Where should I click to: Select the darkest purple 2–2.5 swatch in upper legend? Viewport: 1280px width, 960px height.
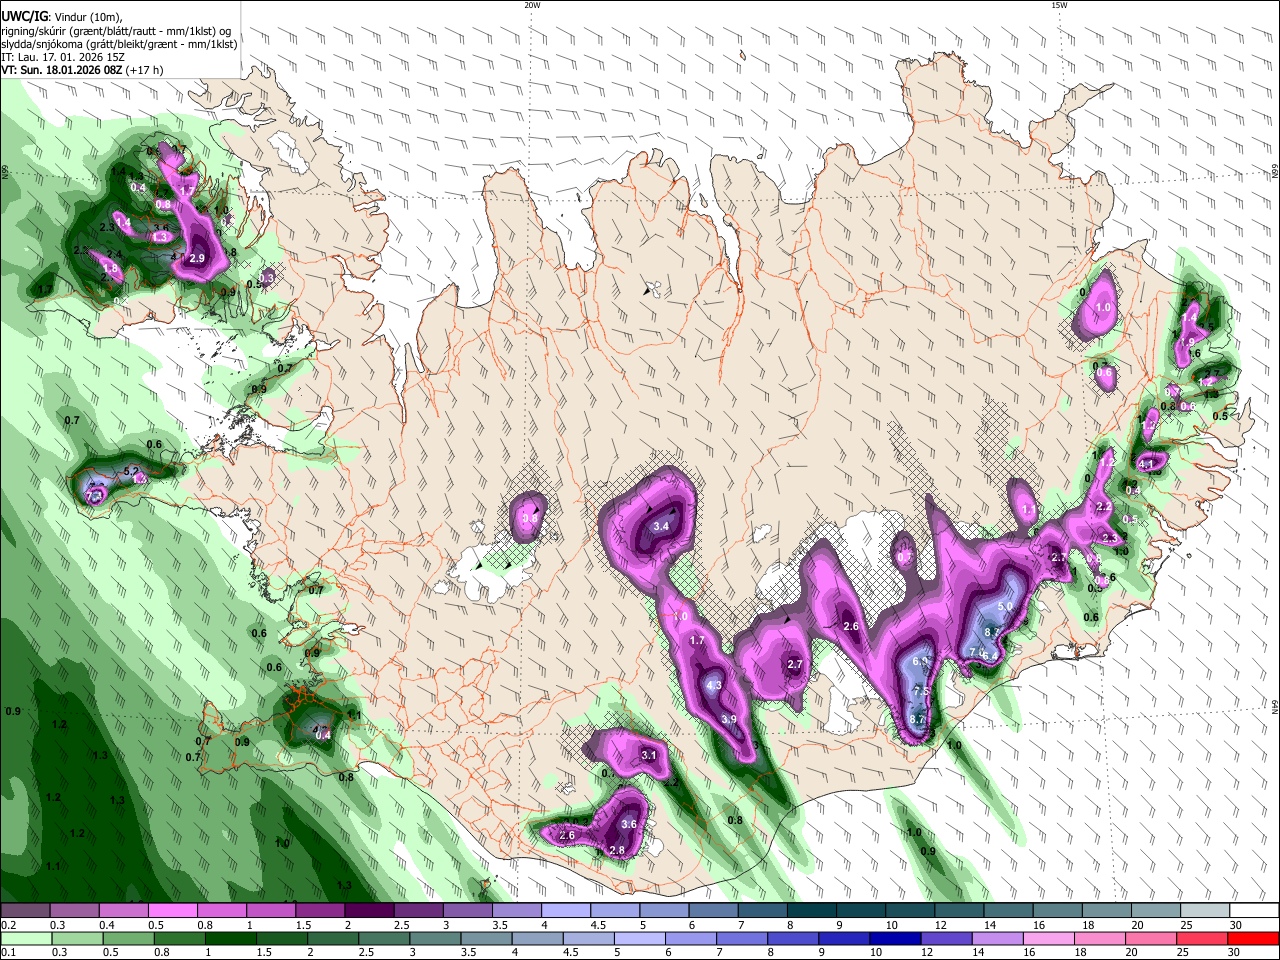coord(369,910)
